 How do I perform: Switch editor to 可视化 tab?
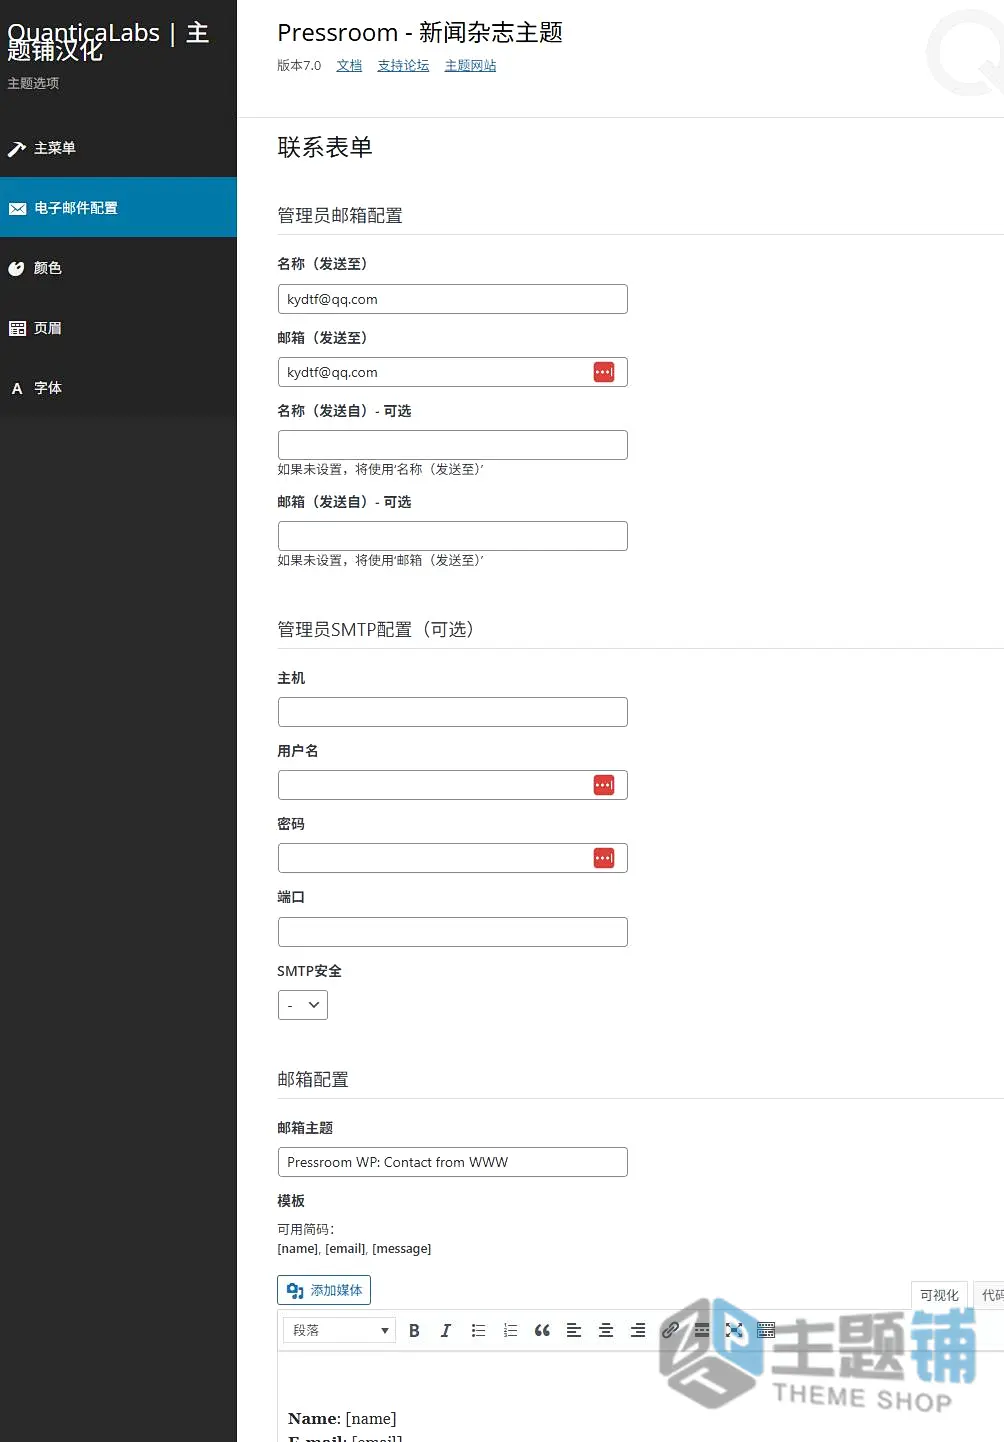pos(939,1295)
